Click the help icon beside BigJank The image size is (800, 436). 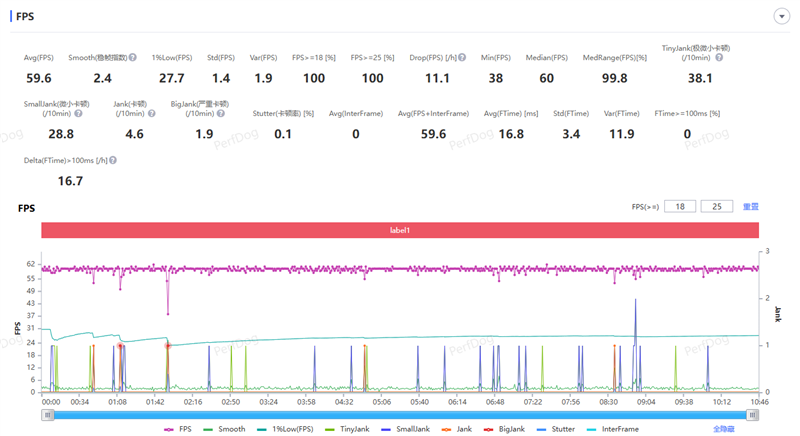click(x=221, y=114)
